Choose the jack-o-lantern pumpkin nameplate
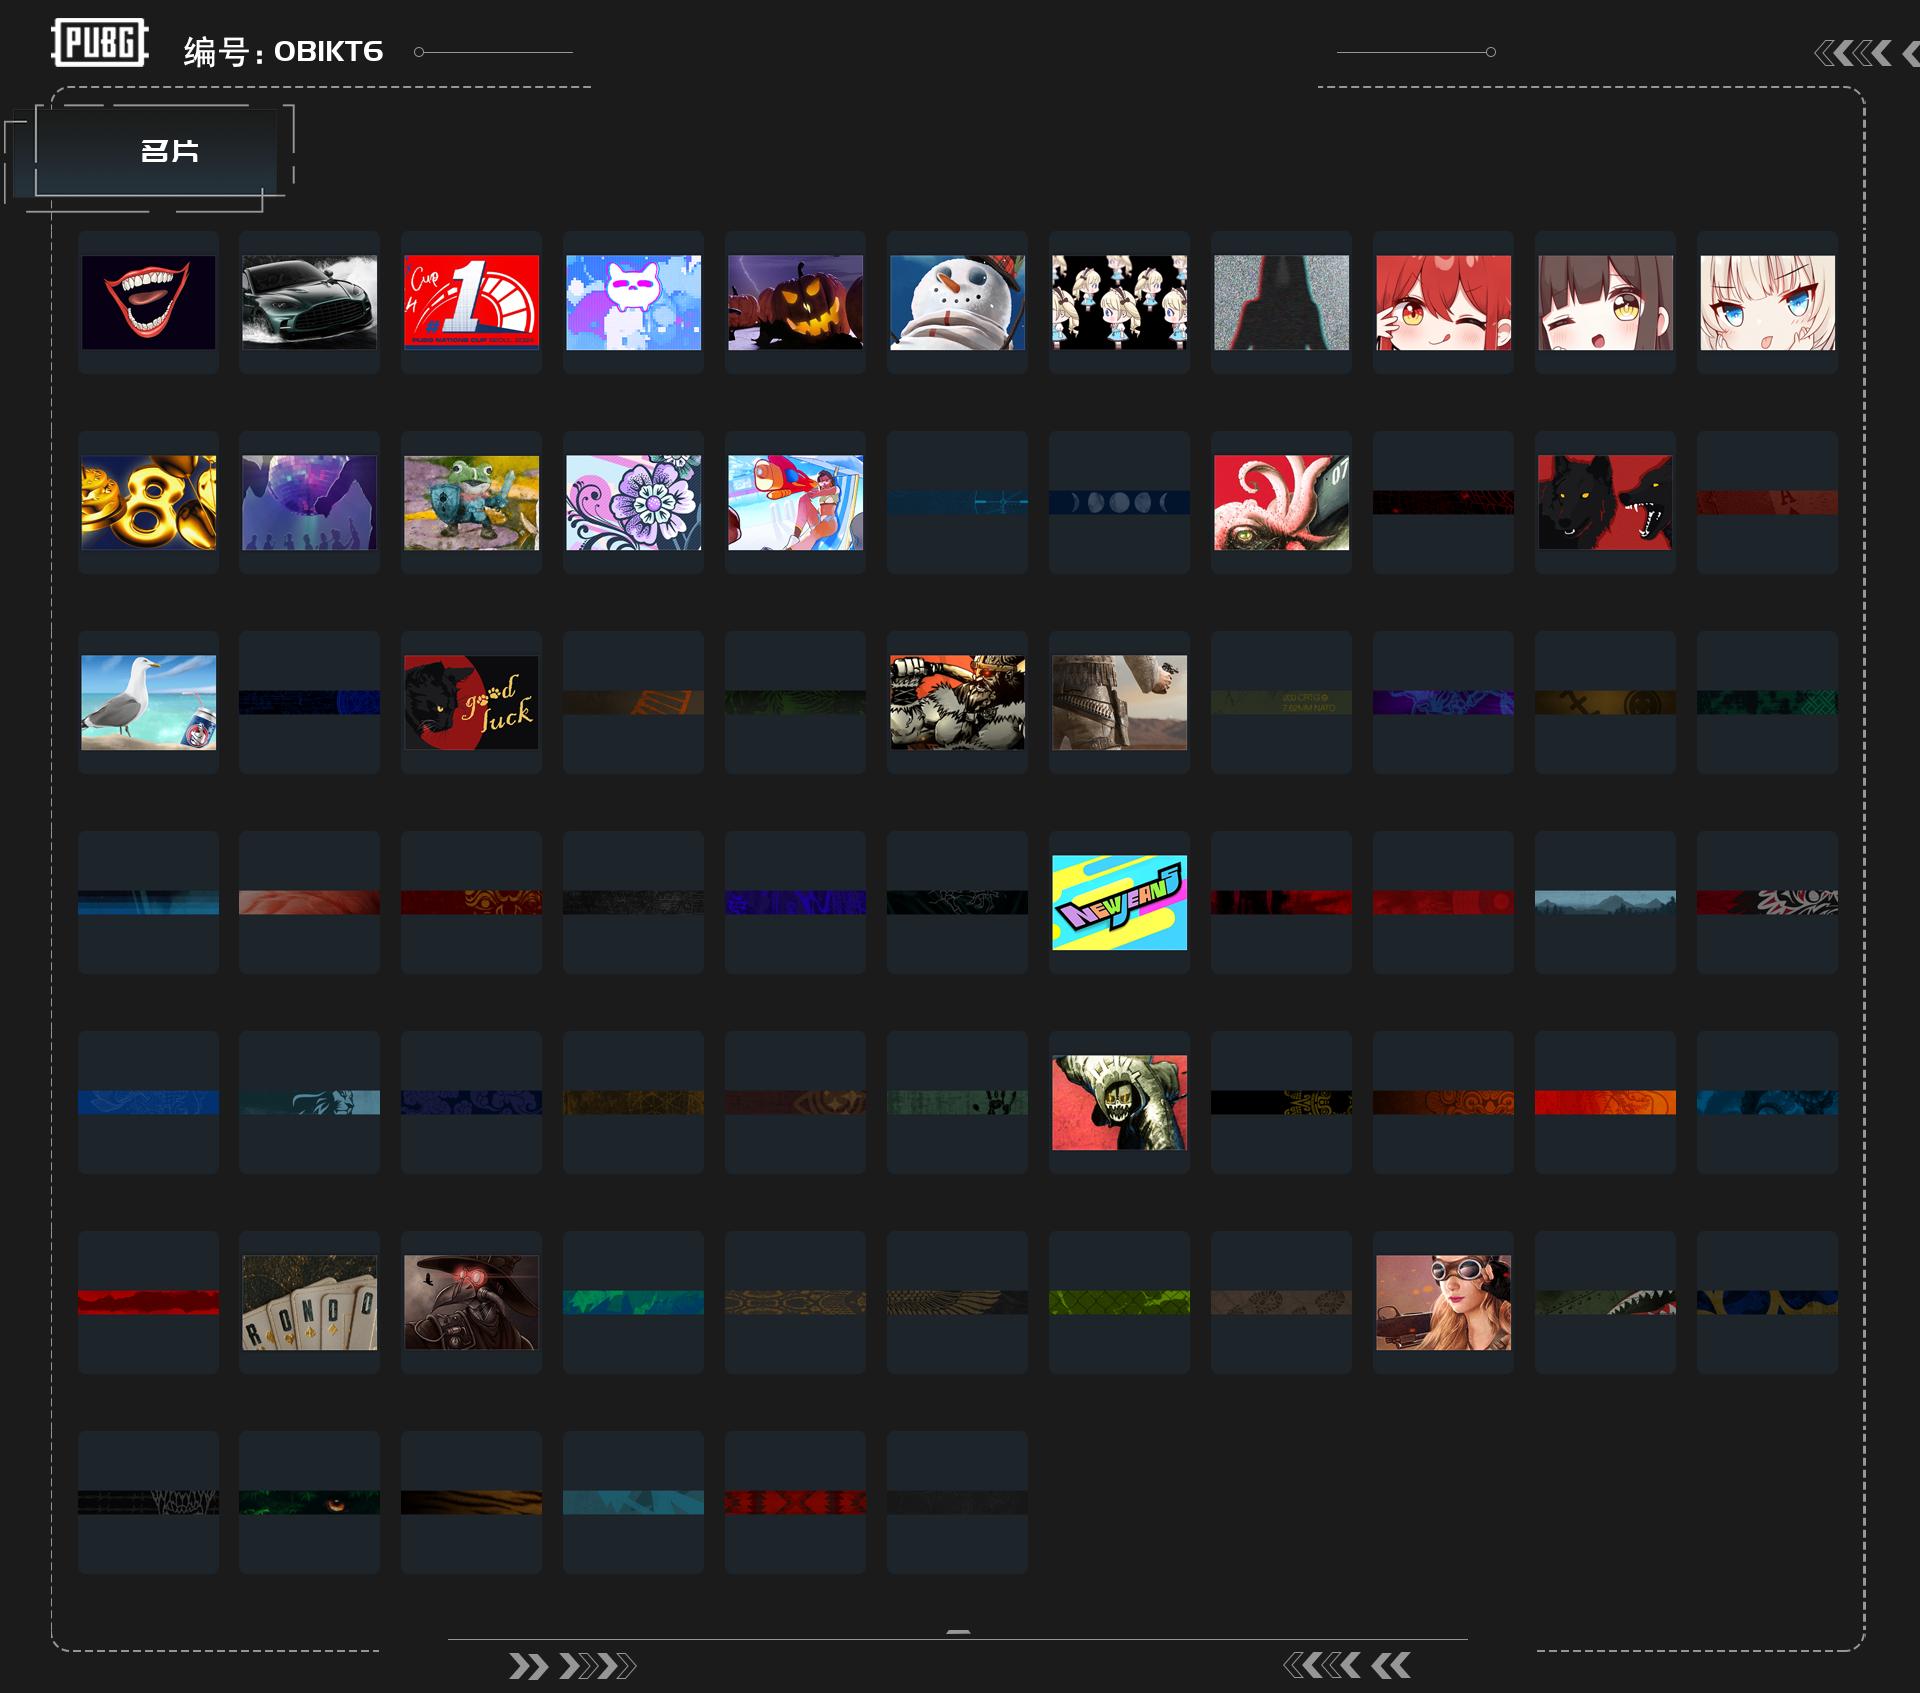This screenshot has height=1693, width=1920. pyautogui.click(x=796, y=302)
